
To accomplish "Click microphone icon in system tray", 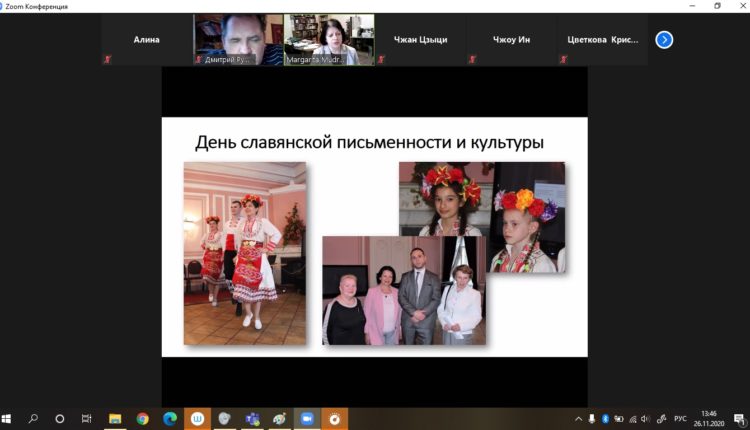I will (592, 419).
